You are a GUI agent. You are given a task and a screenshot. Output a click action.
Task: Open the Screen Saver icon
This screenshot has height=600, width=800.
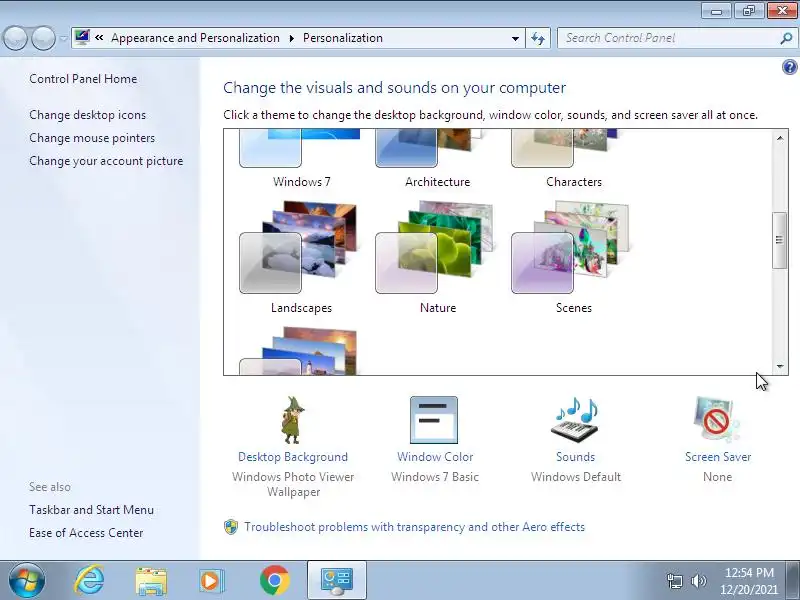coord(716,419)
